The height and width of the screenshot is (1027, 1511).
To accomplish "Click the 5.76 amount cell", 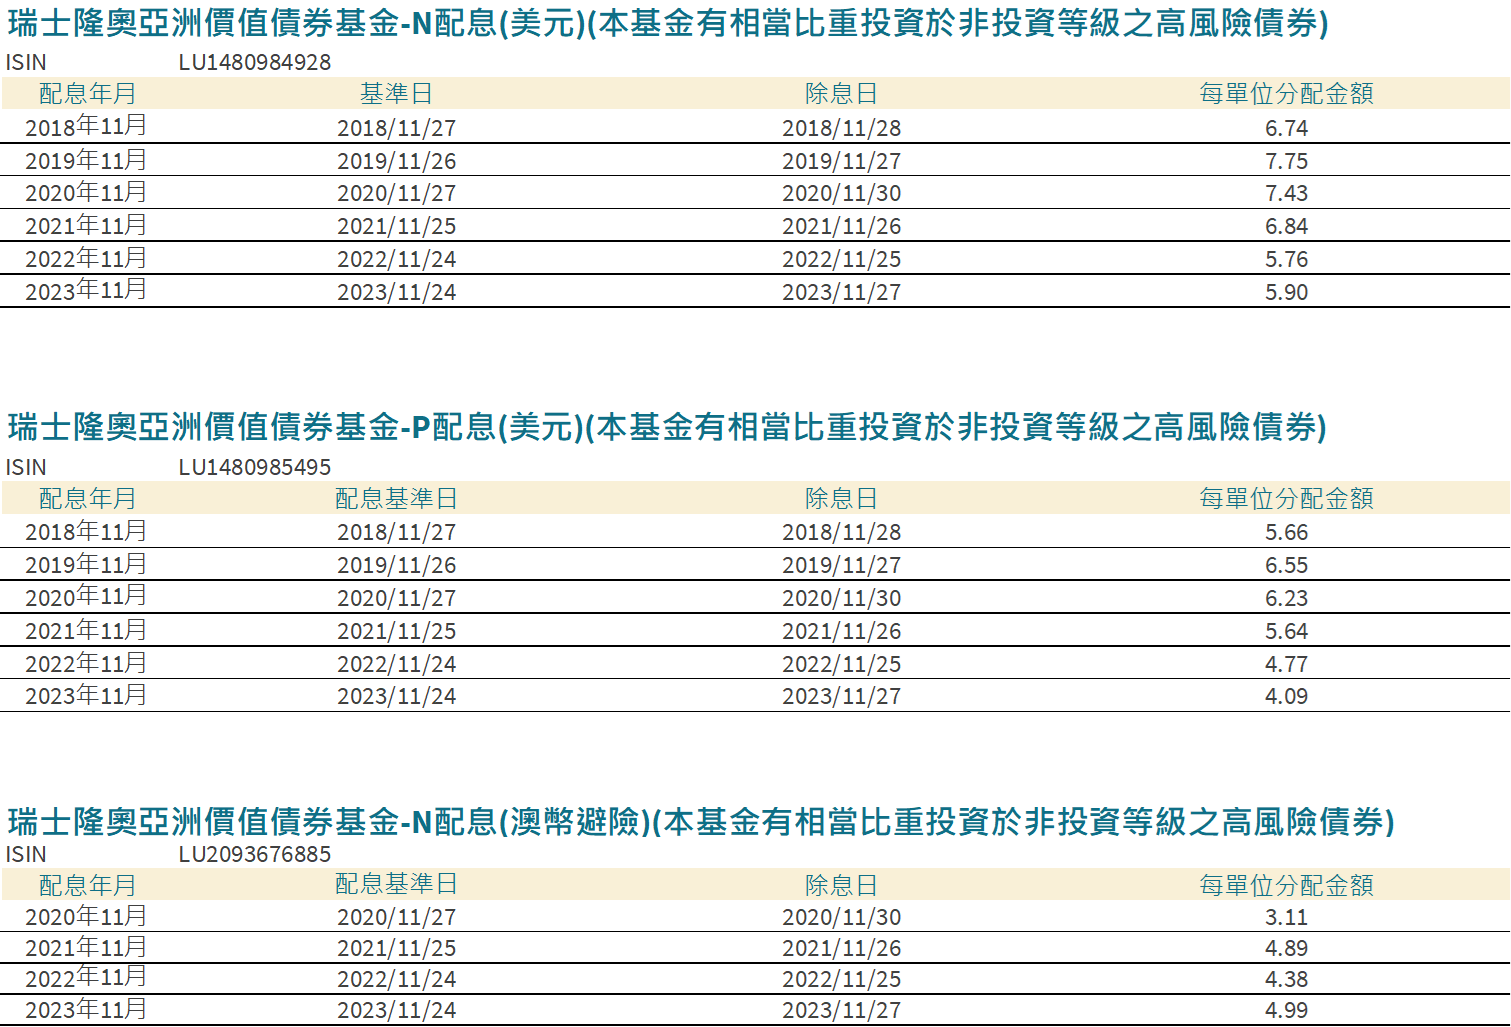I will 1286,259.
